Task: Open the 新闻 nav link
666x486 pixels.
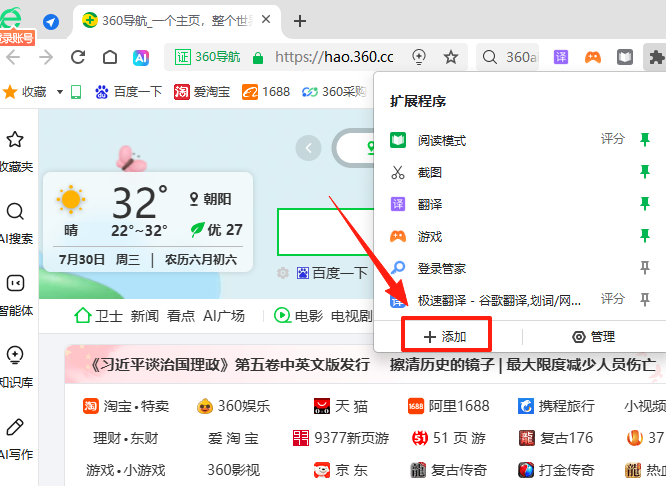Action: point(145,316)
